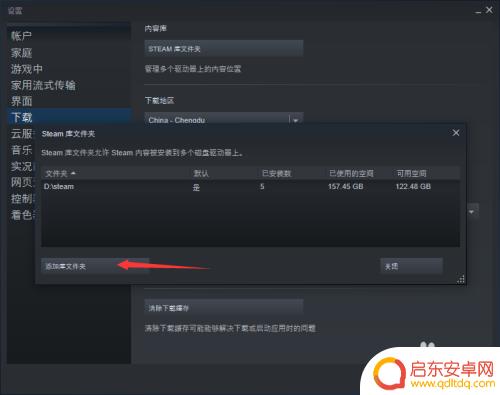Click the installed count 5 cell
Screen dimensions: 500x395
(x=262, y=186)
